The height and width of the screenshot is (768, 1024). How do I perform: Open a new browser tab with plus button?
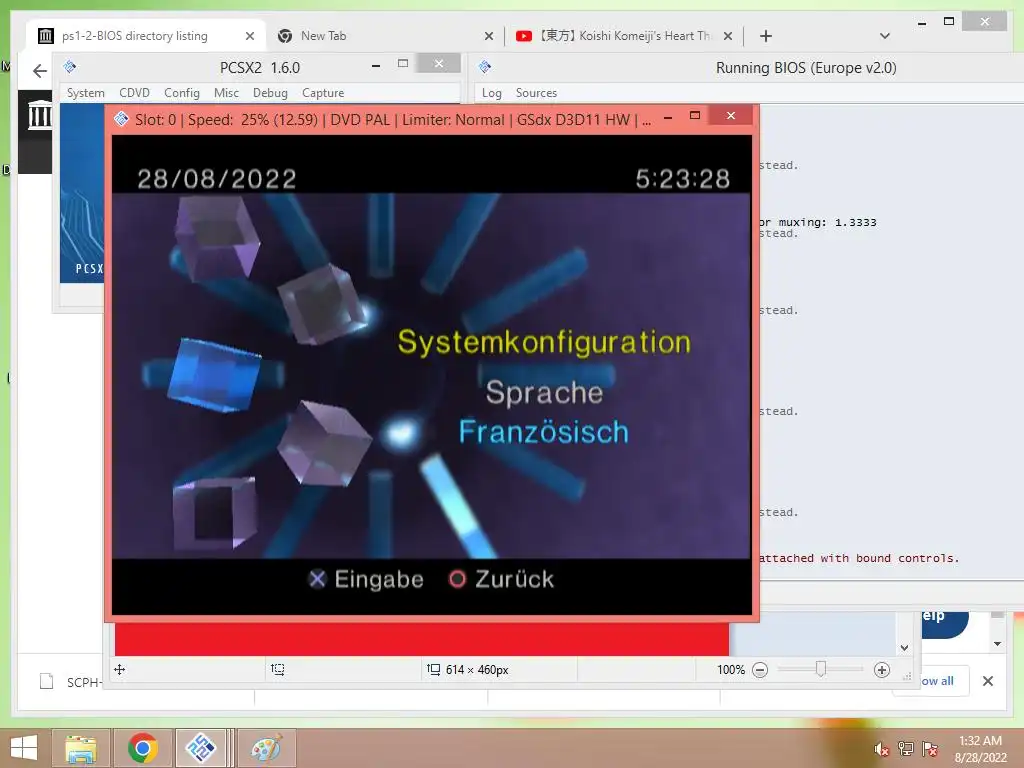click(766, 36)
